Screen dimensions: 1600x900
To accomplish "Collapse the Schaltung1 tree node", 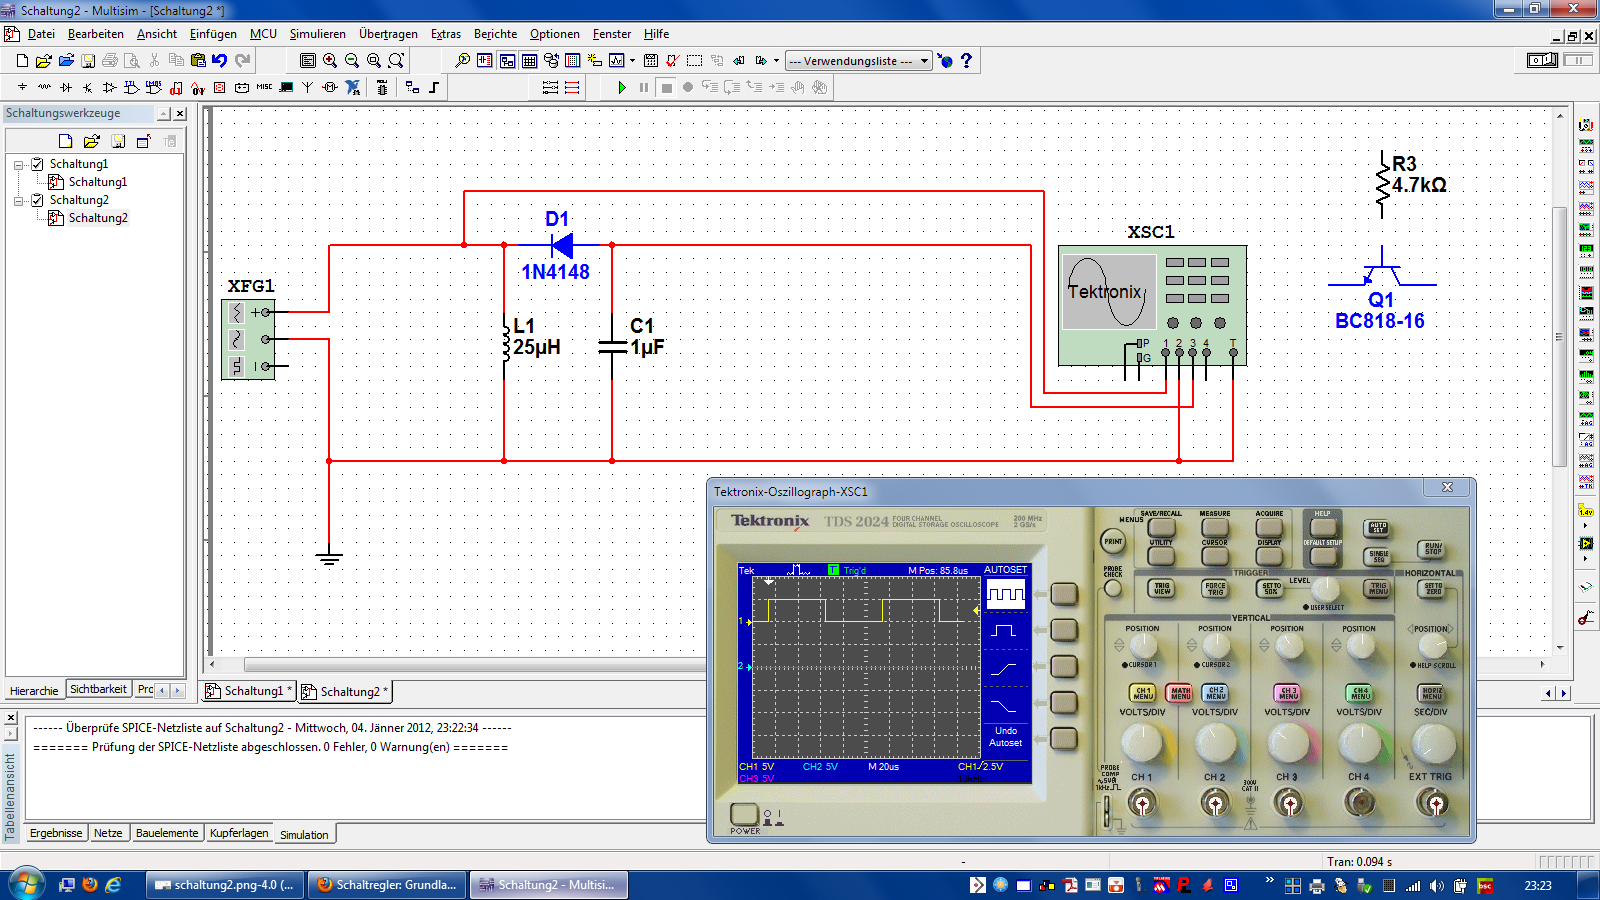I will point(18,165).
